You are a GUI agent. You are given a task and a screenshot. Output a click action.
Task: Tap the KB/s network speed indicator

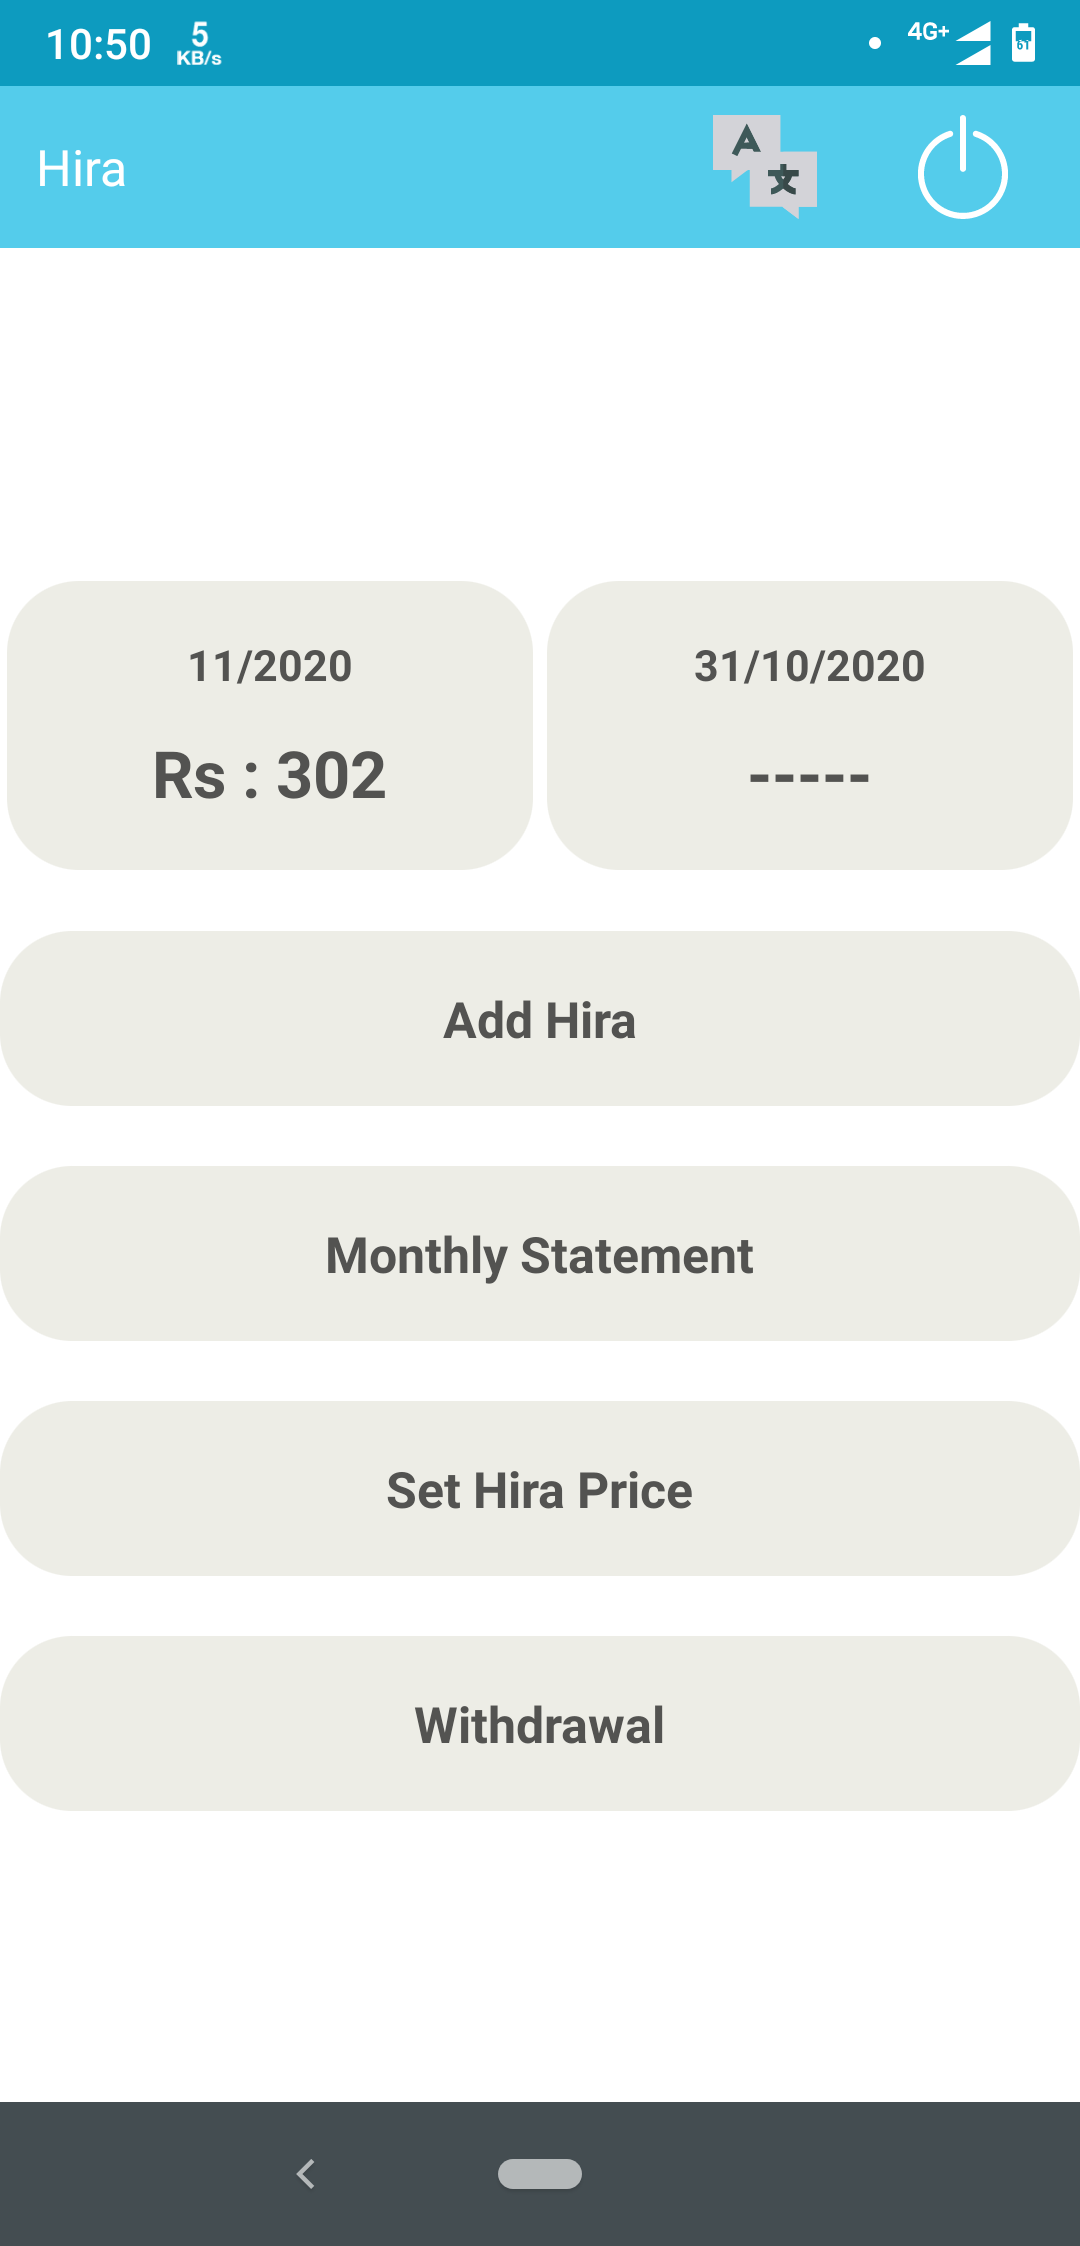click(x=199, y=44)
